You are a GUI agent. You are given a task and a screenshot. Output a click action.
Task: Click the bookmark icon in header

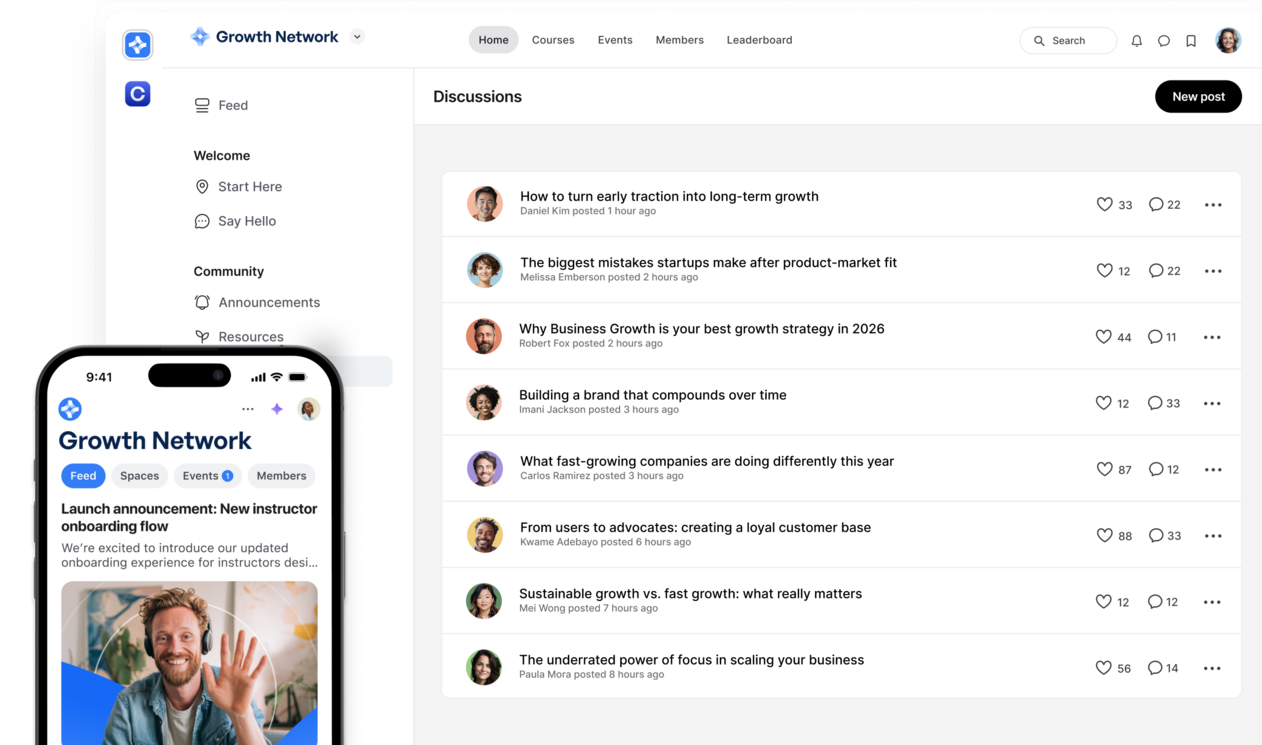pyautogui.click(x=1191, y=41)
